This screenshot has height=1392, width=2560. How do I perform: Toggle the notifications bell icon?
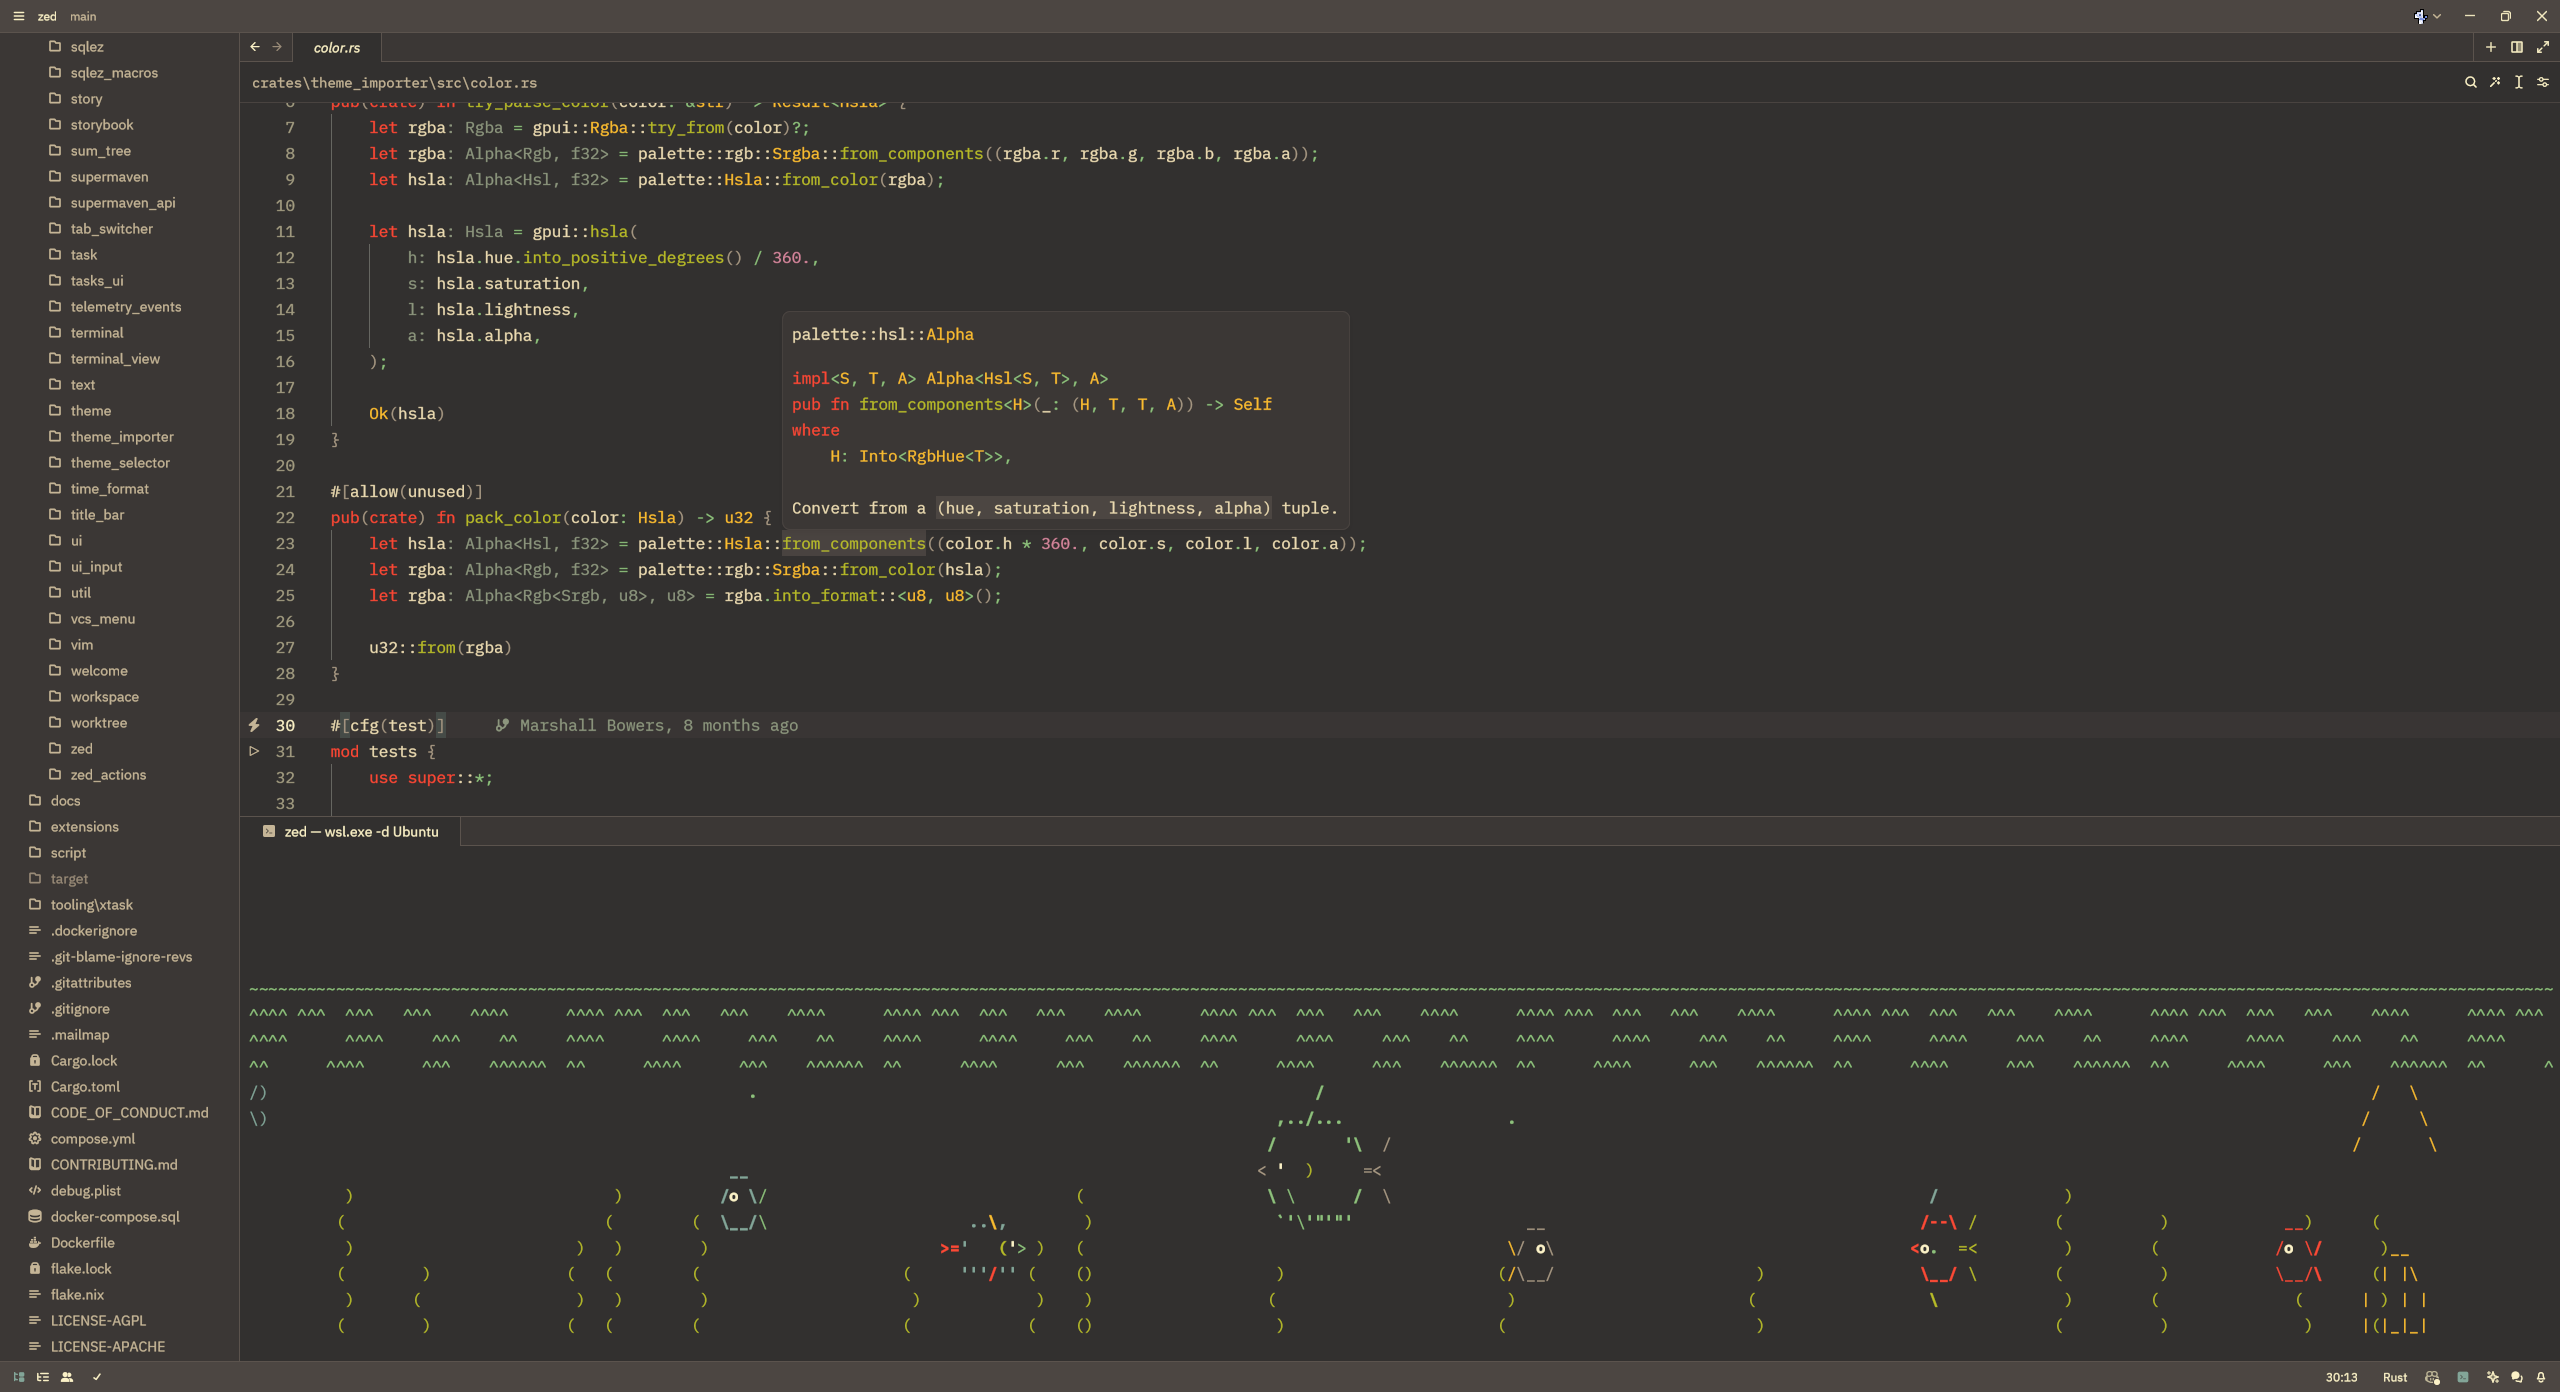point(2541,1377)
